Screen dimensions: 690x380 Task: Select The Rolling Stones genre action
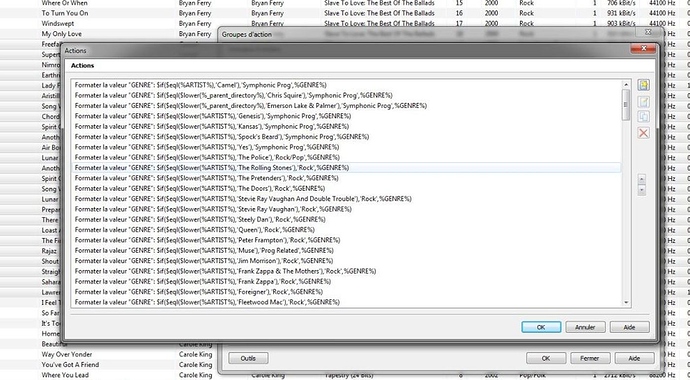click(x=346, y=168)
